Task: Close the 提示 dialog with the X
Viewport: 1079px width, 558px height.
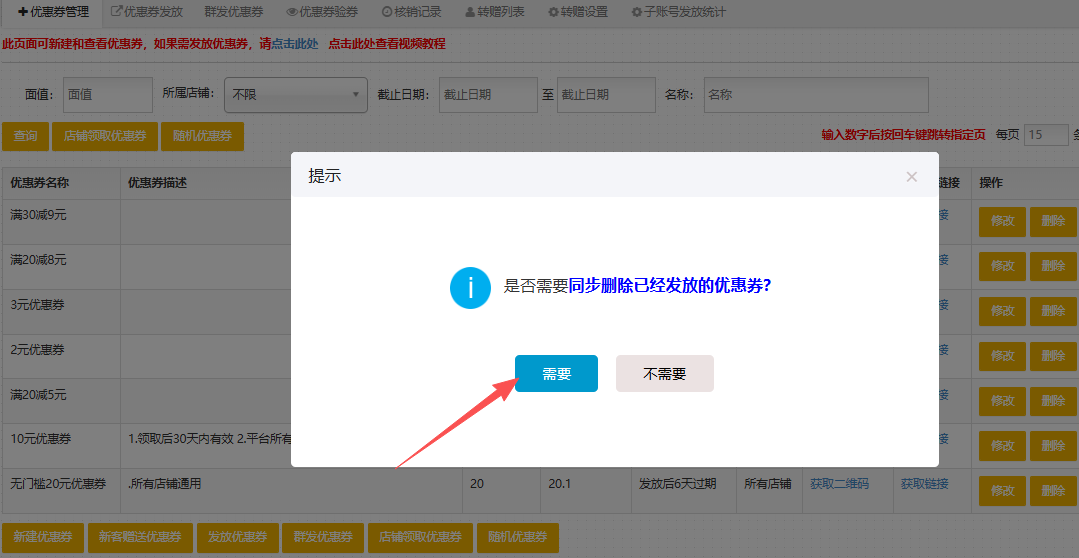Action: coord(911,177)
